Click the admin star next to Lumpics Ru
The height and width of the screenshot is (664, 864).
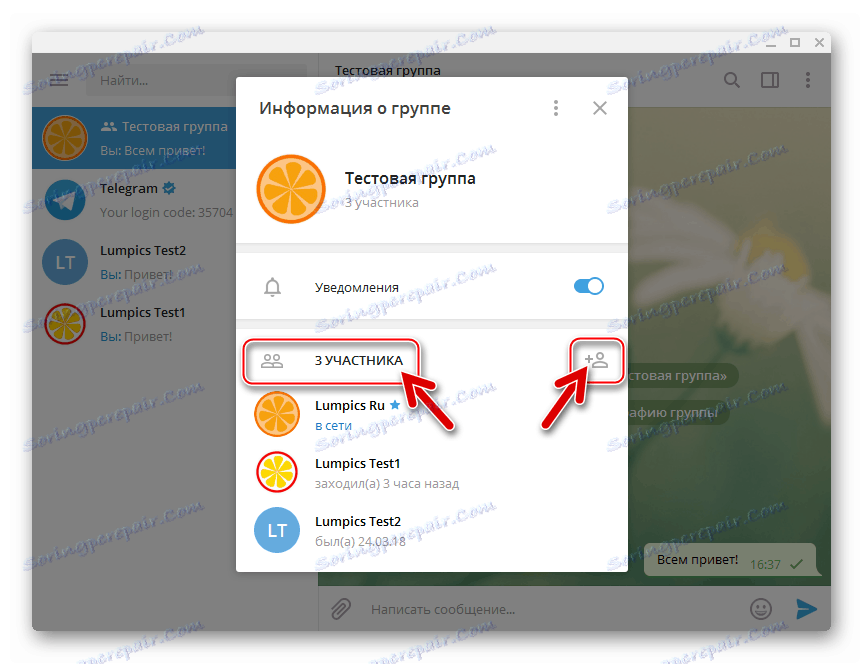(395, 405)
